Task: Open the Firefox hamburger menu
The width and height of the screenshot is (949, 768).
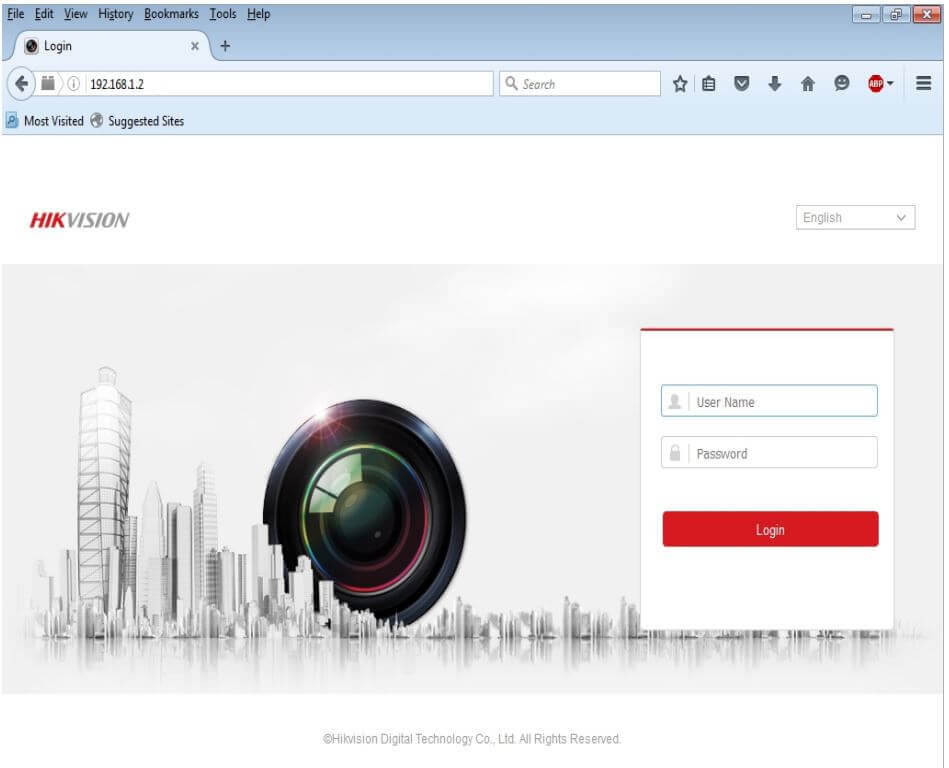Action: [x=923, y=84]
